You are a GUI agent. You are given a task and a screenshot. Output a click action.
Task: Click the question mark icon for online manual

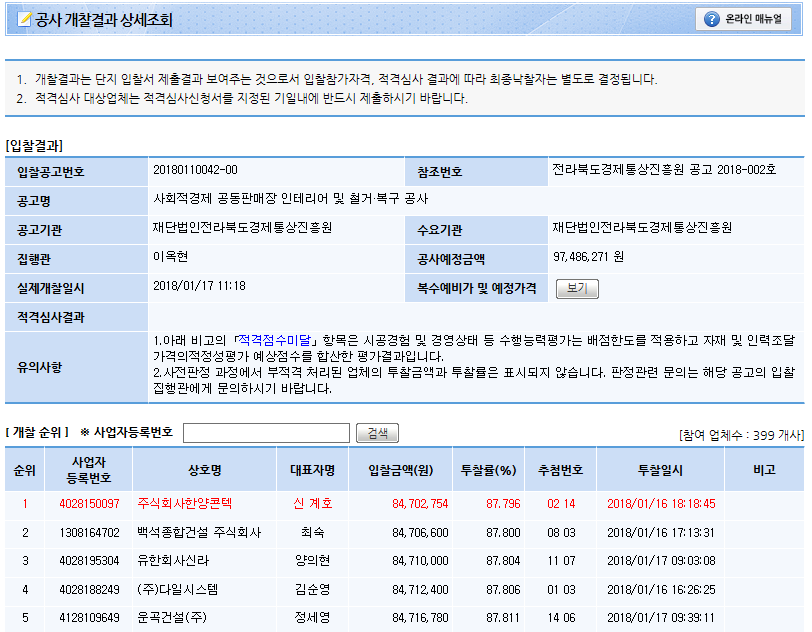point(712,19)
